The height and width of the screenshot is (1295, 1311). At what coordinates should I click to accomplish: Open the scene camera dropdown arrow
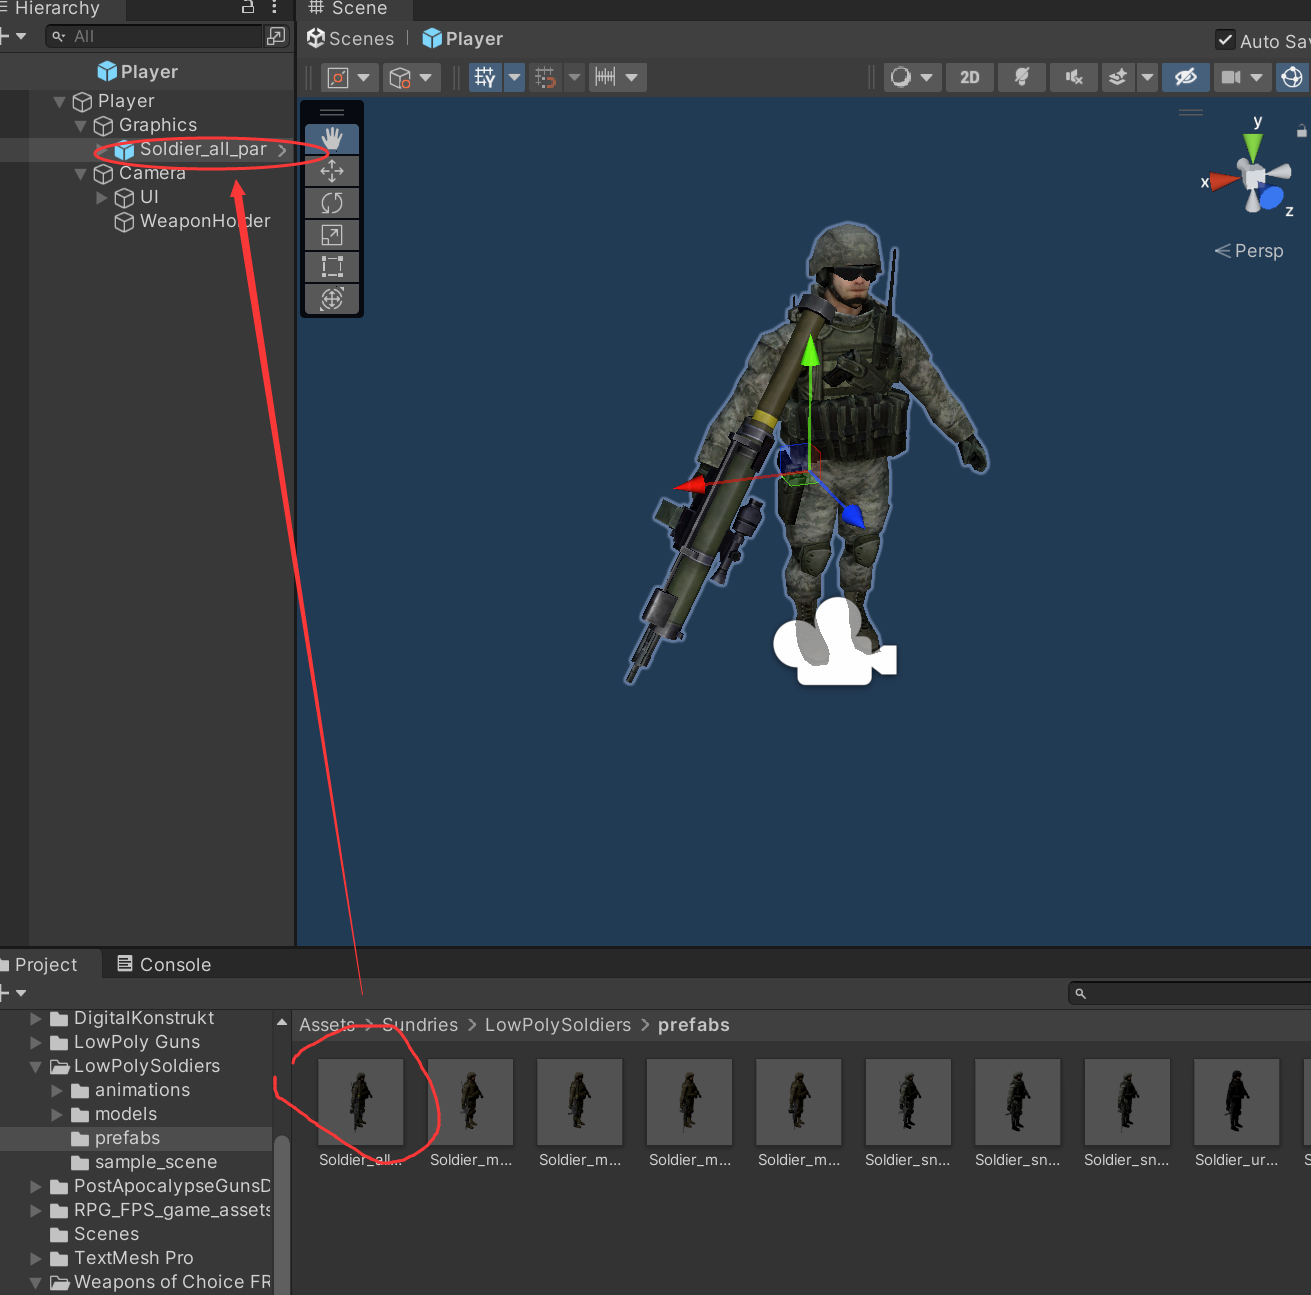click(x=1257, y=78)
